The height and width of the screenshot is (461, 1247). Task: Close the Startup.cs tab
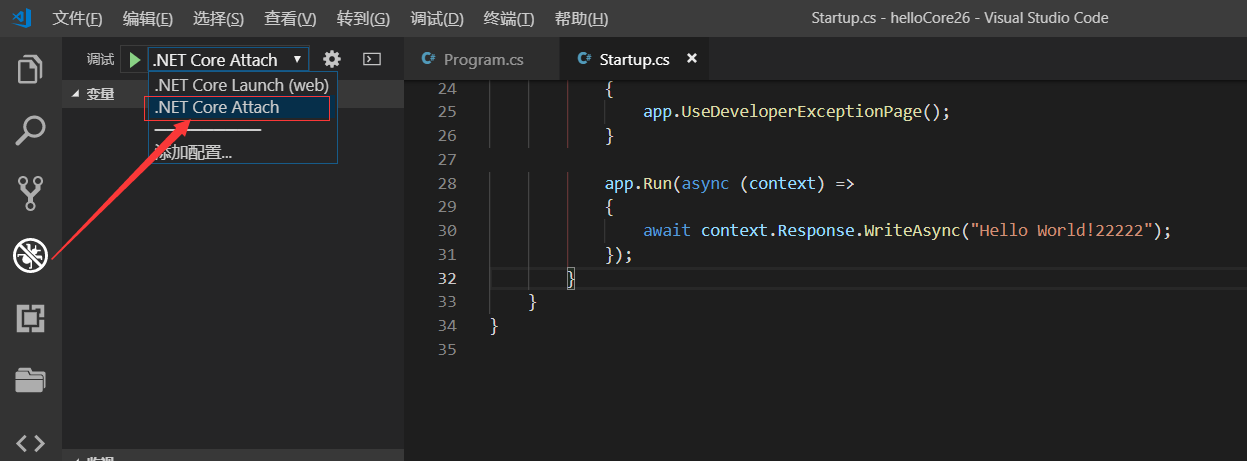point(691,59)
